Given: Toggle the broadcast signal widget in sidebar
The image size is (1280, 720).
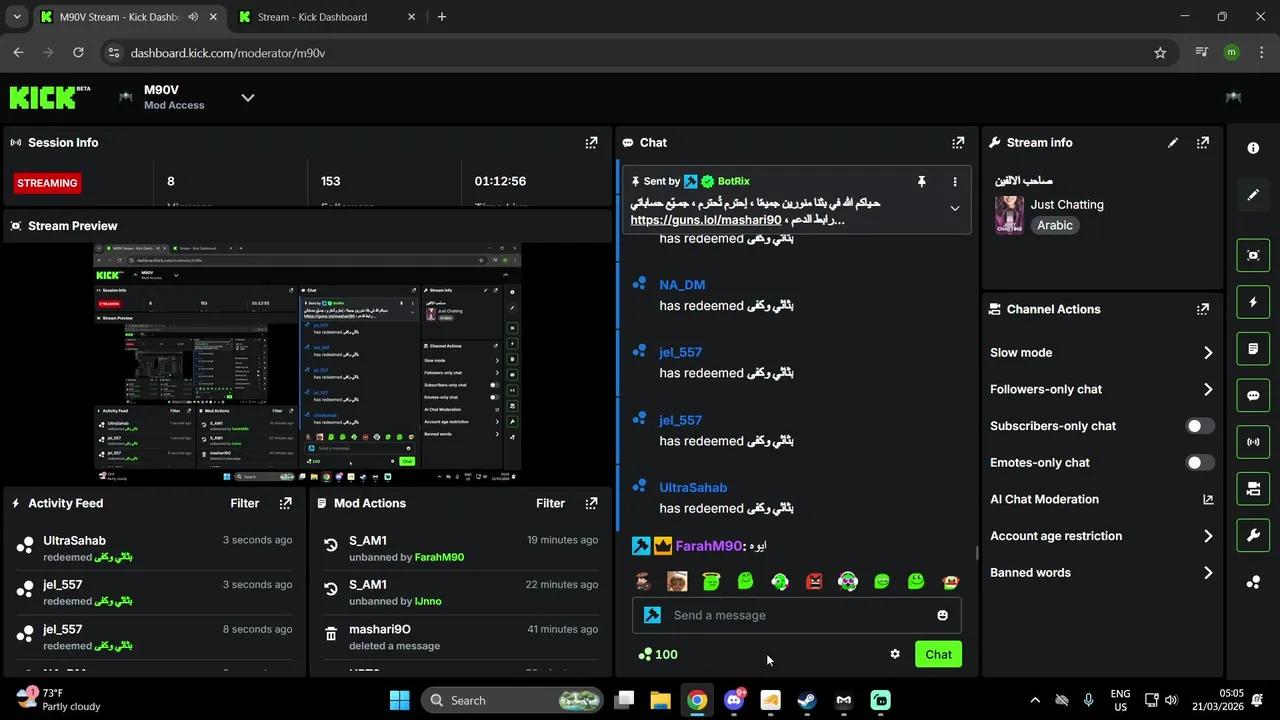Looking at the screenshot, I should (x=1253, y=442).
